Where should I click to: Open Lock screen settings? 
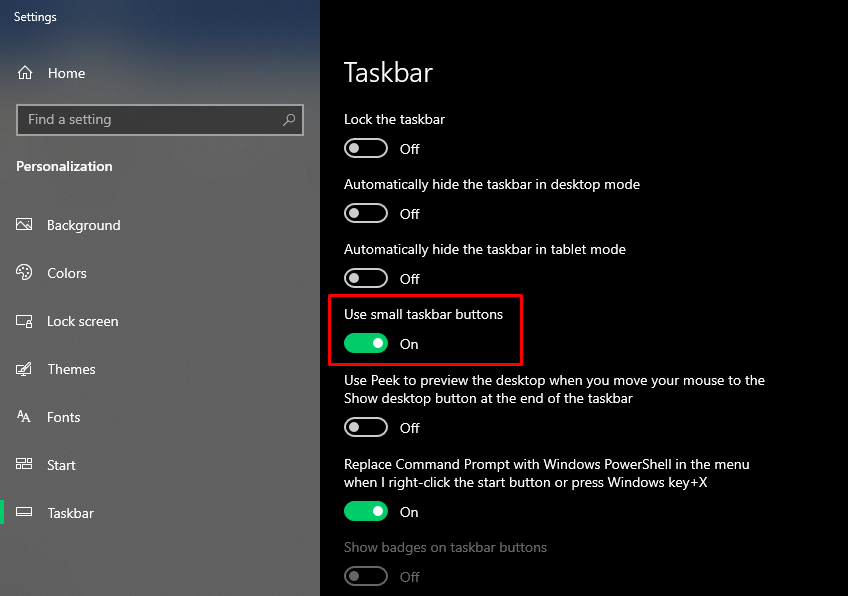click(82, 321)
